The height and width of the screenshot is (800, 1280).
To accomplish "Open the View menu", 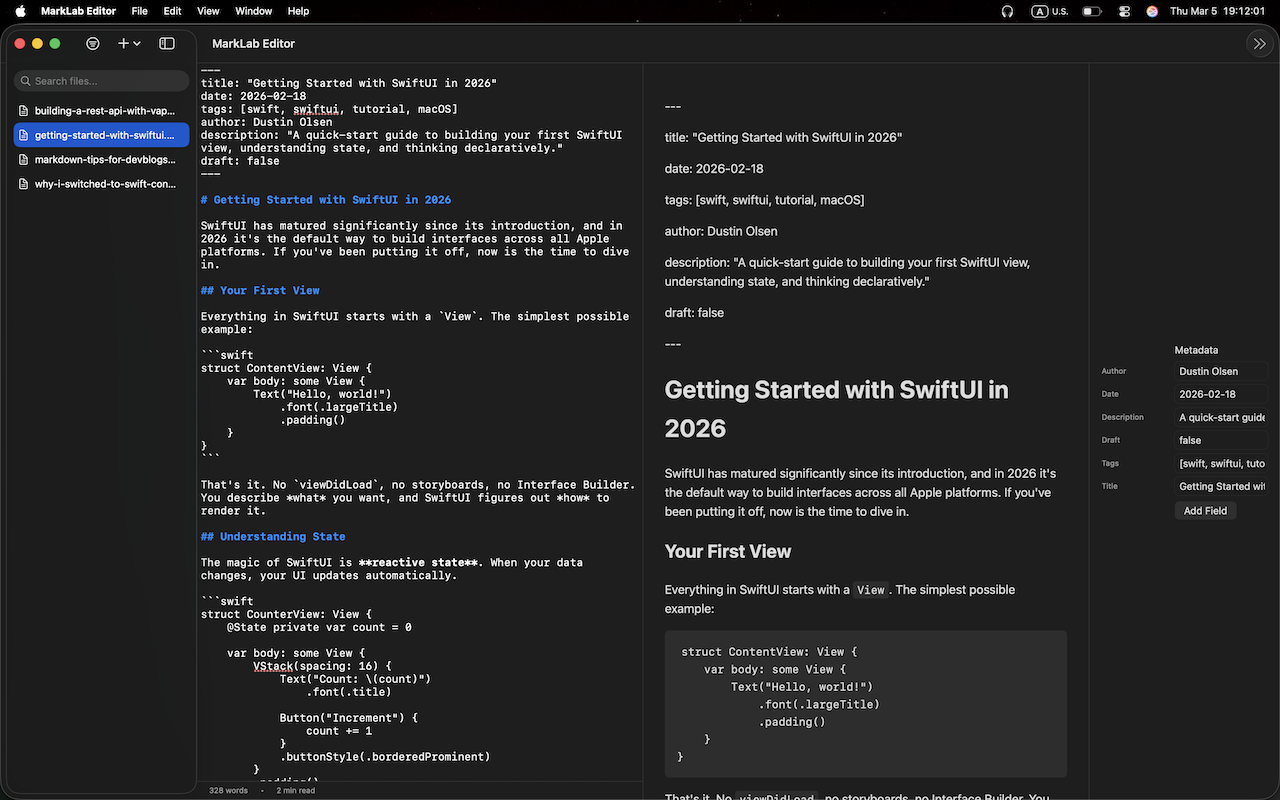I will (x=207, y=11).
